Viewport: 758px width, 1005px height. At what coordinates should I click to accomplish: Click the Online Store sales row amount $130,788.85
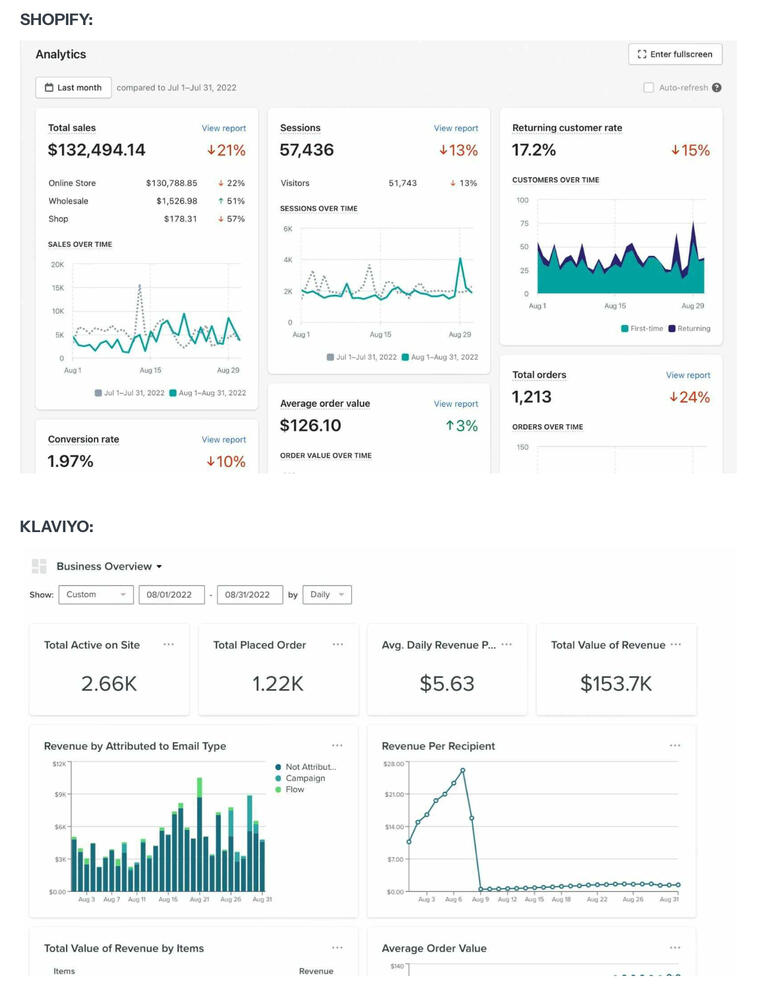pos(172,183)
